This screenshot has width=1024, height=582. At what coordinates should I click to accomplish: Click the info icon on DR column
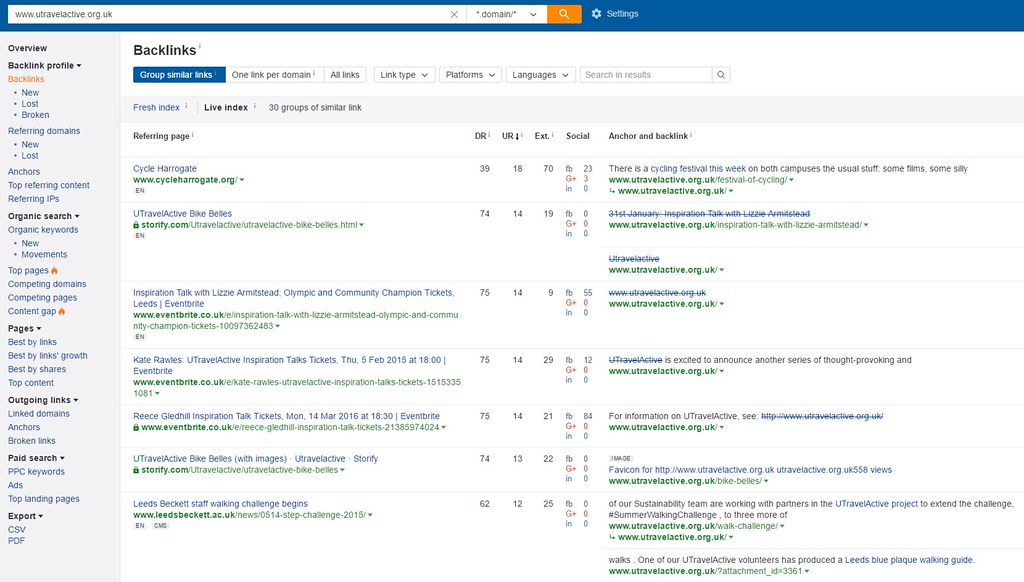[489, 135]
